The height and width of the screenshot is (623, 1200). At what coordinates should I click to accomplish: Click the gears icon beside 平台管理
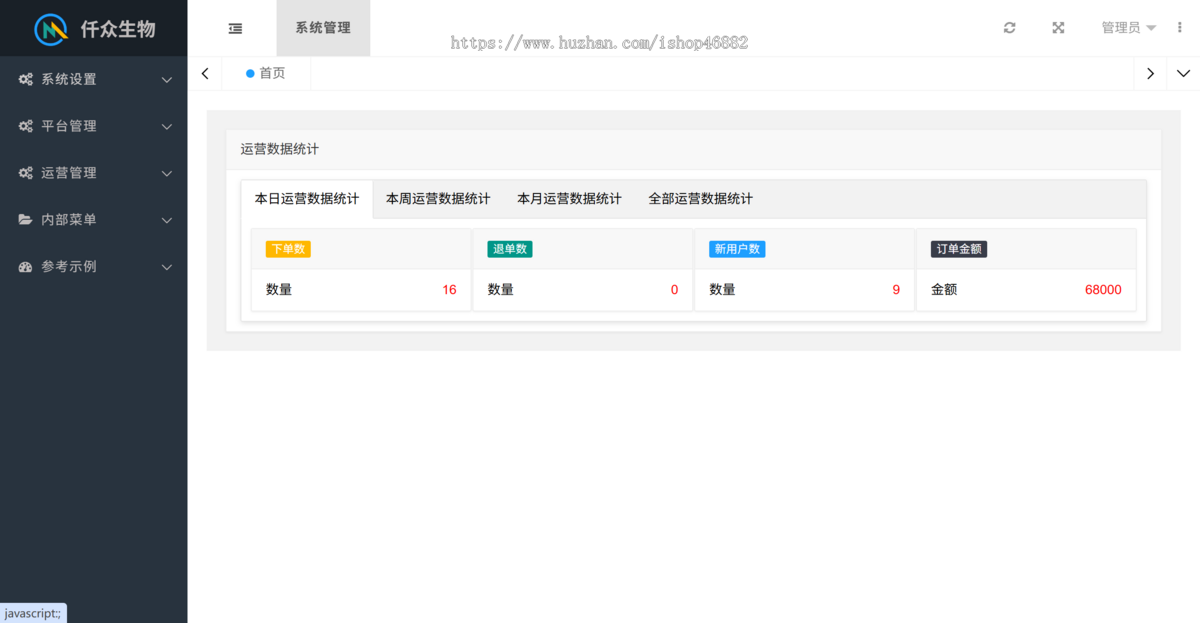pos(26,126)
